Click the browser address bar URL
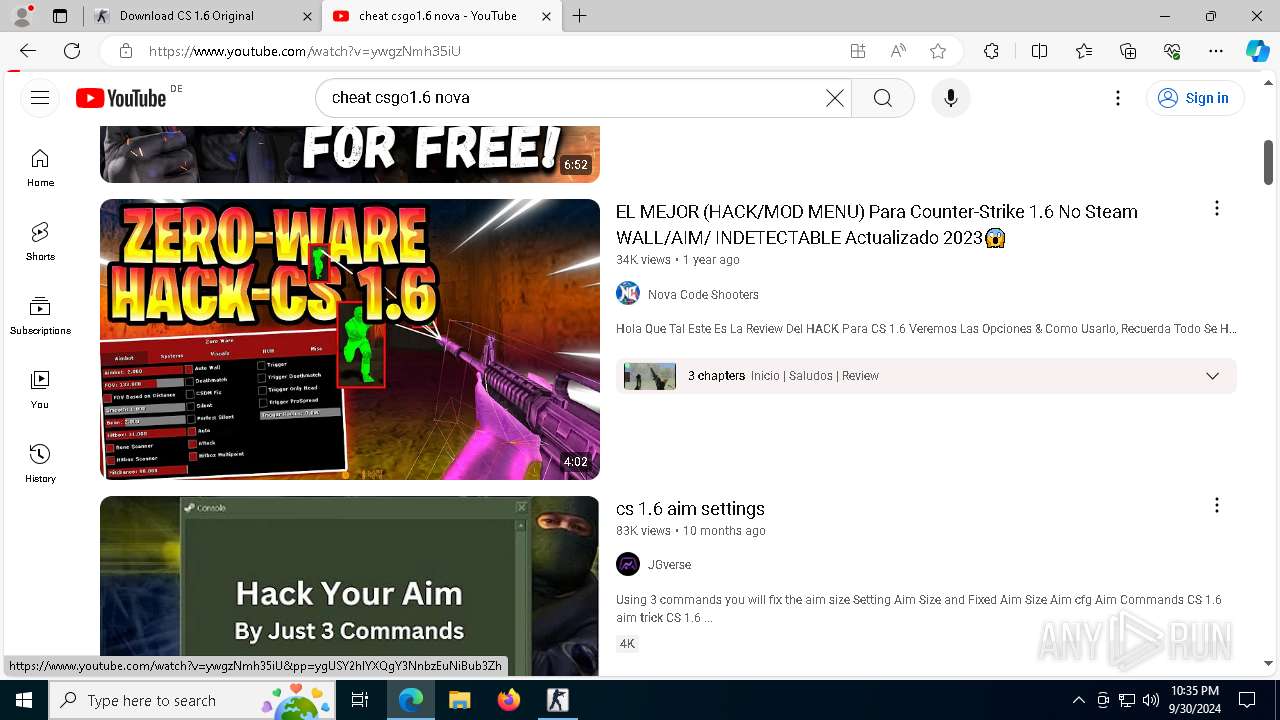1280x720 pixels. pyautogui.click(x=305, y=51)
